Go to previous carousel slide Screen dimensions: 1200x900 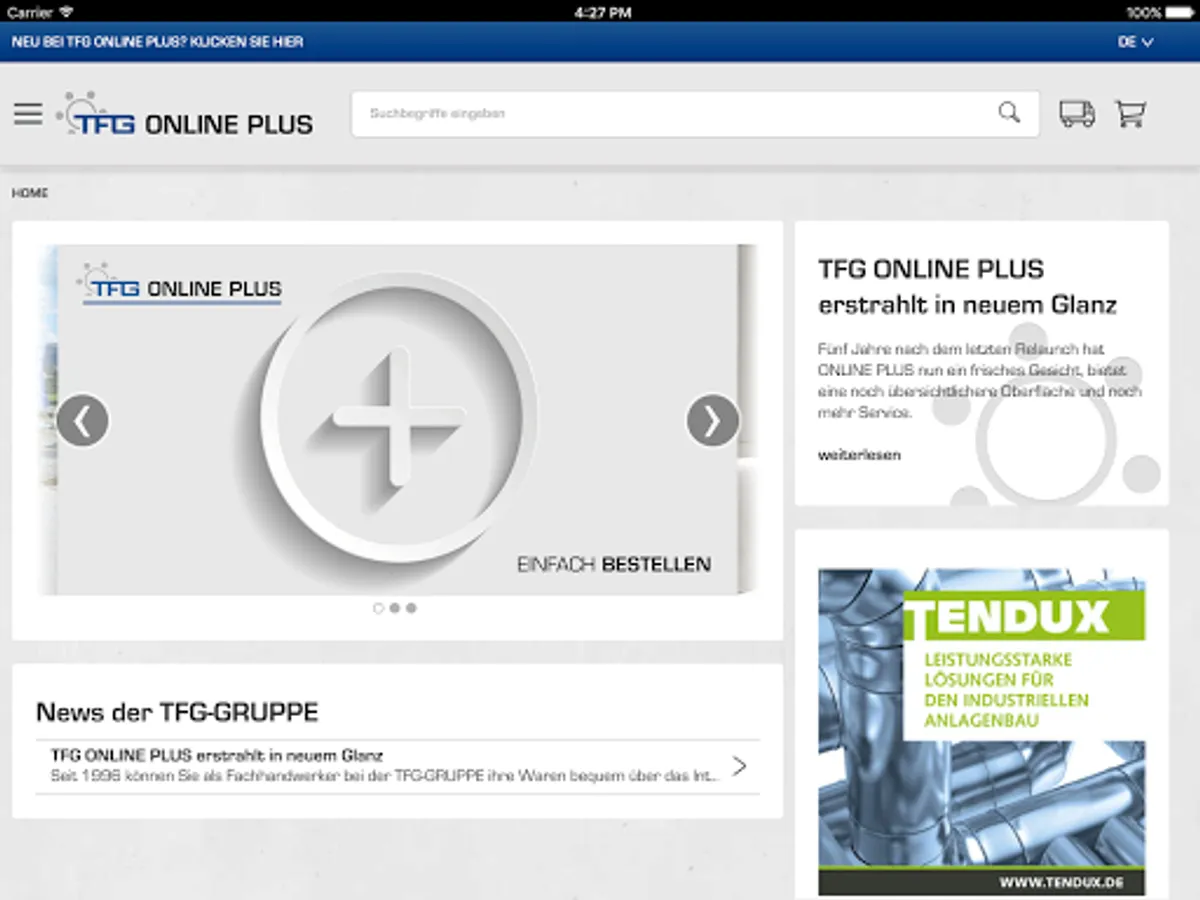point(83,421)
